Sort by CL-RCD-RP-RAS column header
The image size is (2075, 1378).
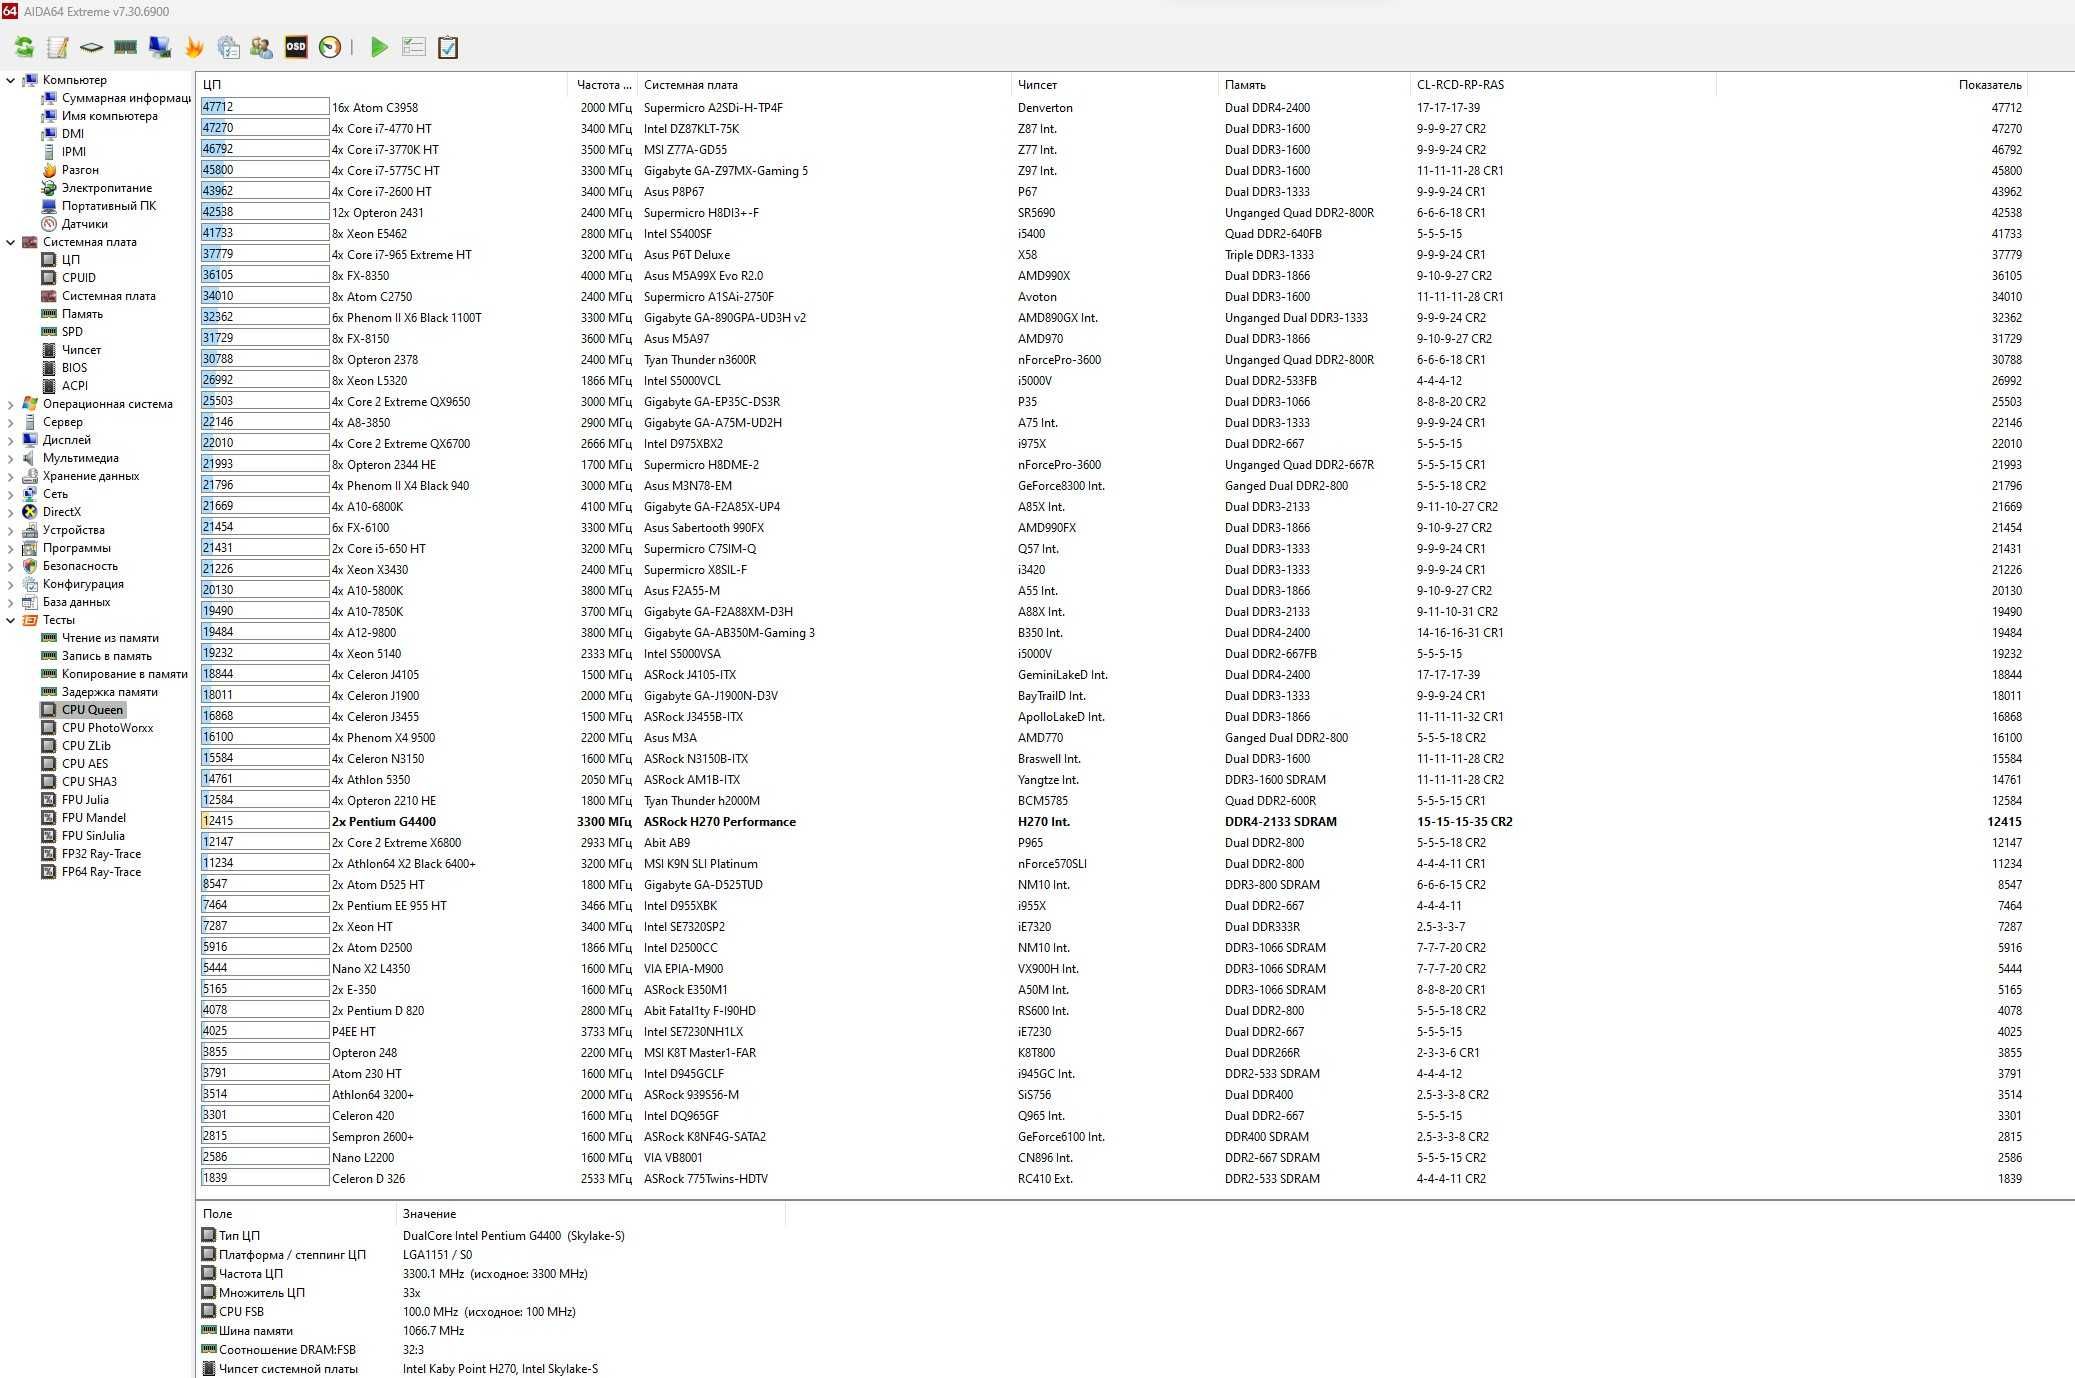click(1563, 85)
